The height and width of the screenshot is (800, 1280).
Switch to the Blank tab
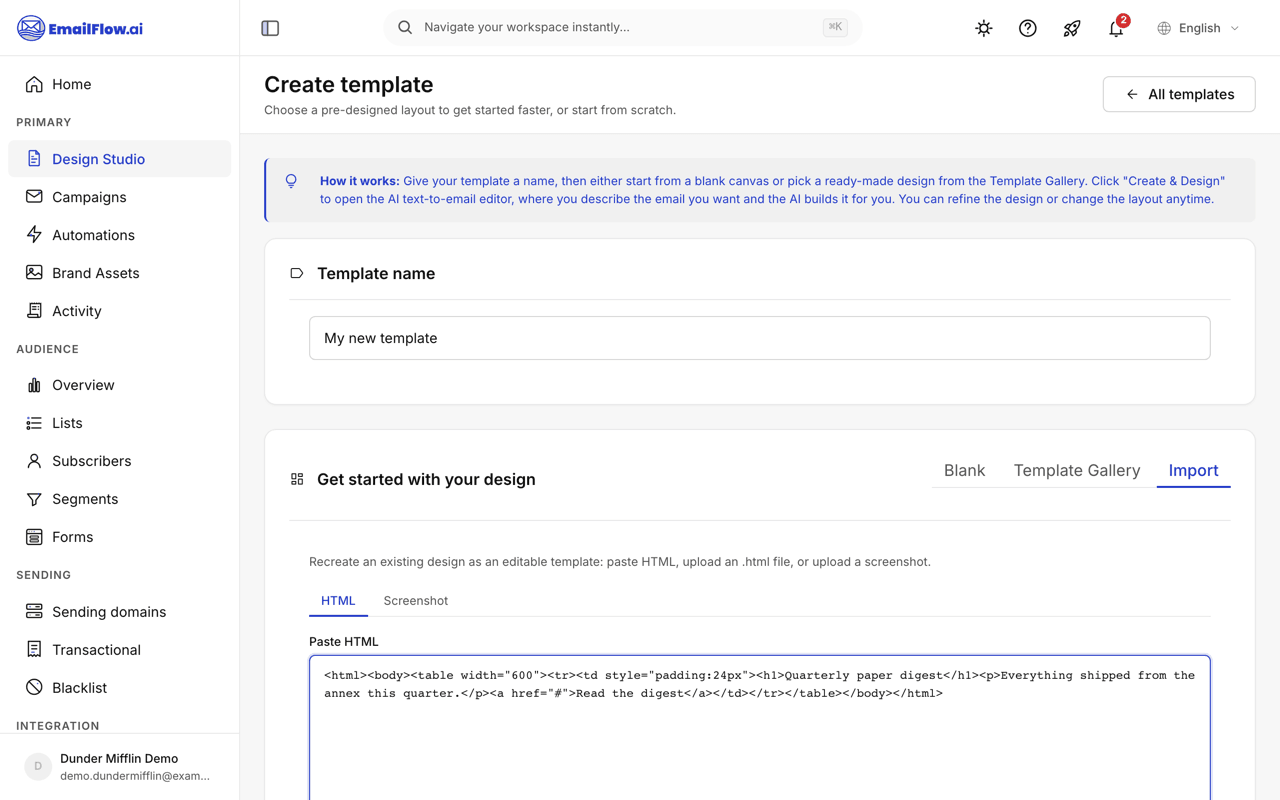coord(964,470)
